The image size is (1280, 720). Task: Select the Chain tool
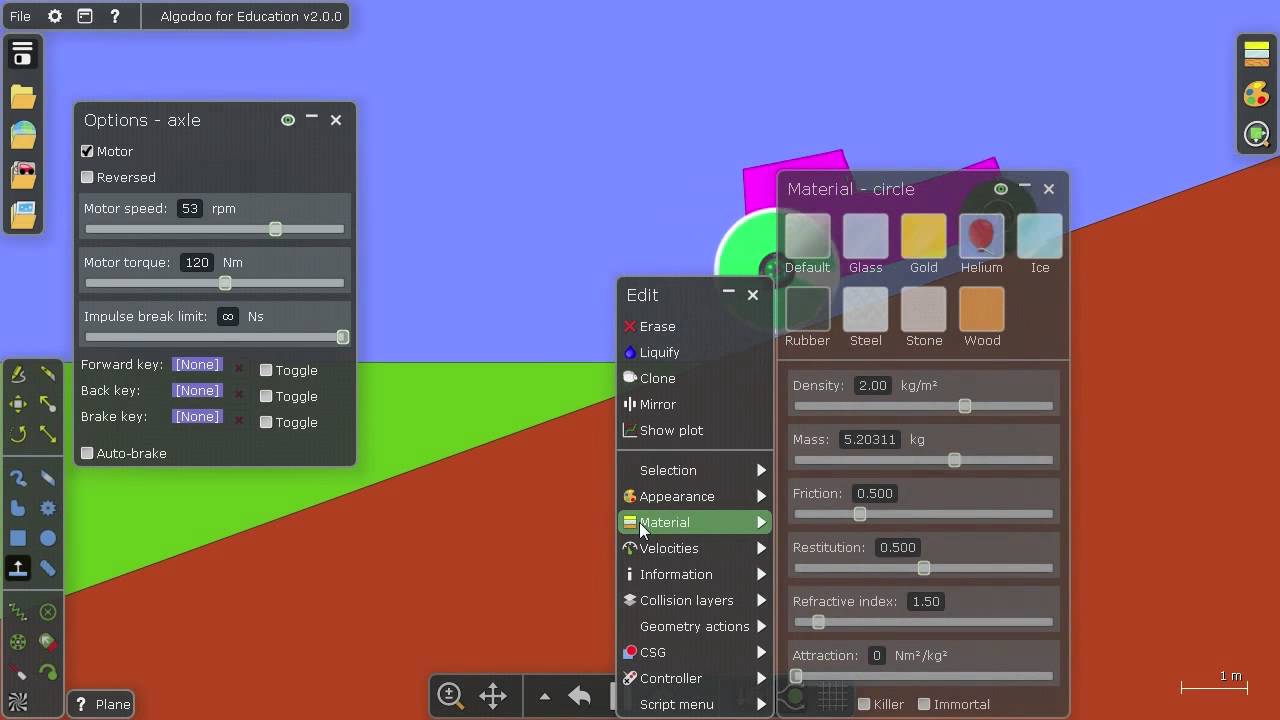[x=48, y=568]
